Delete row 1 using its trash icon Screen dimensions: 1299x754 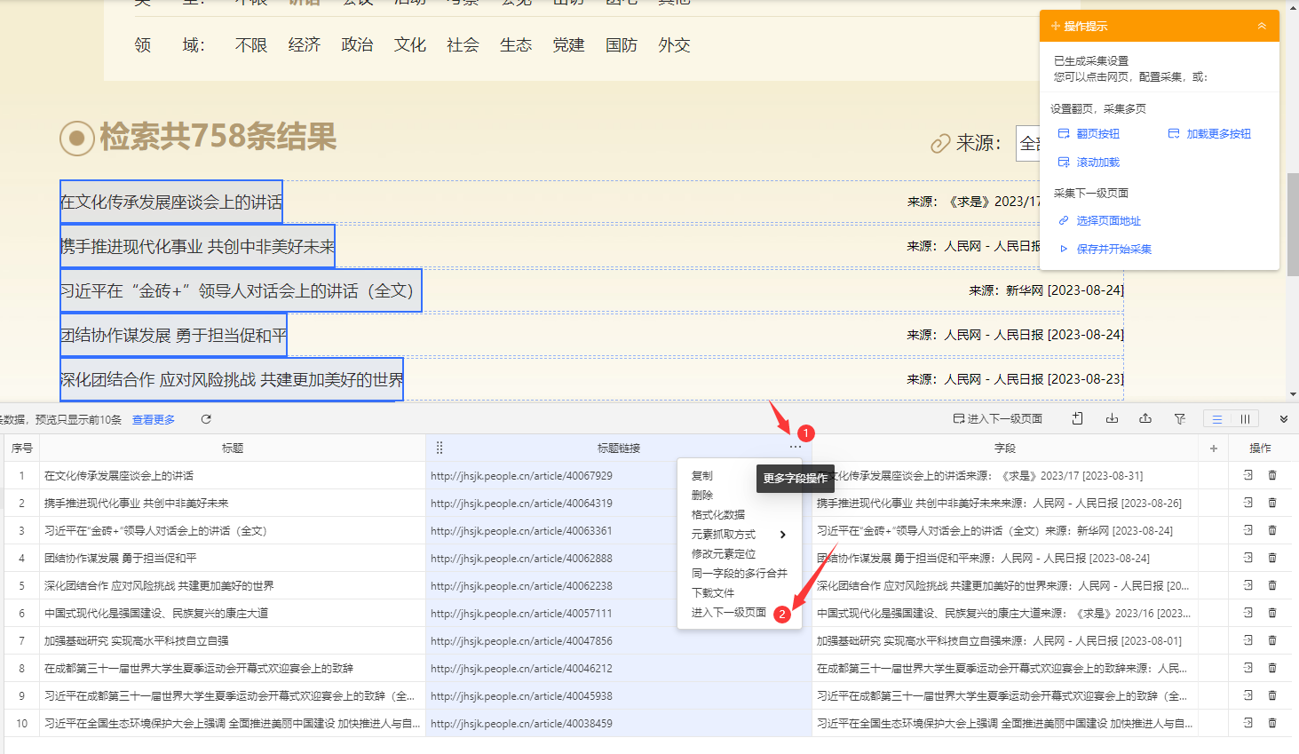(1272, 476)
